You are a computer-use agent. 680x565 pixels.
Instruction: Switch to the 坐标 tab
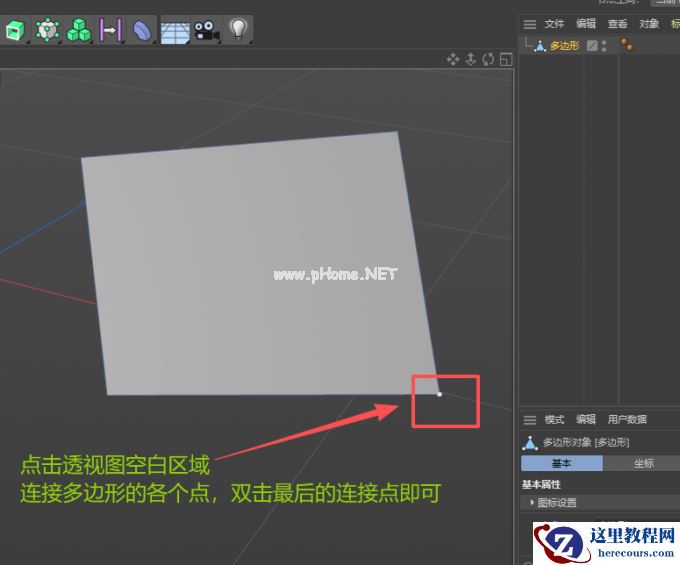pos(642,463)
